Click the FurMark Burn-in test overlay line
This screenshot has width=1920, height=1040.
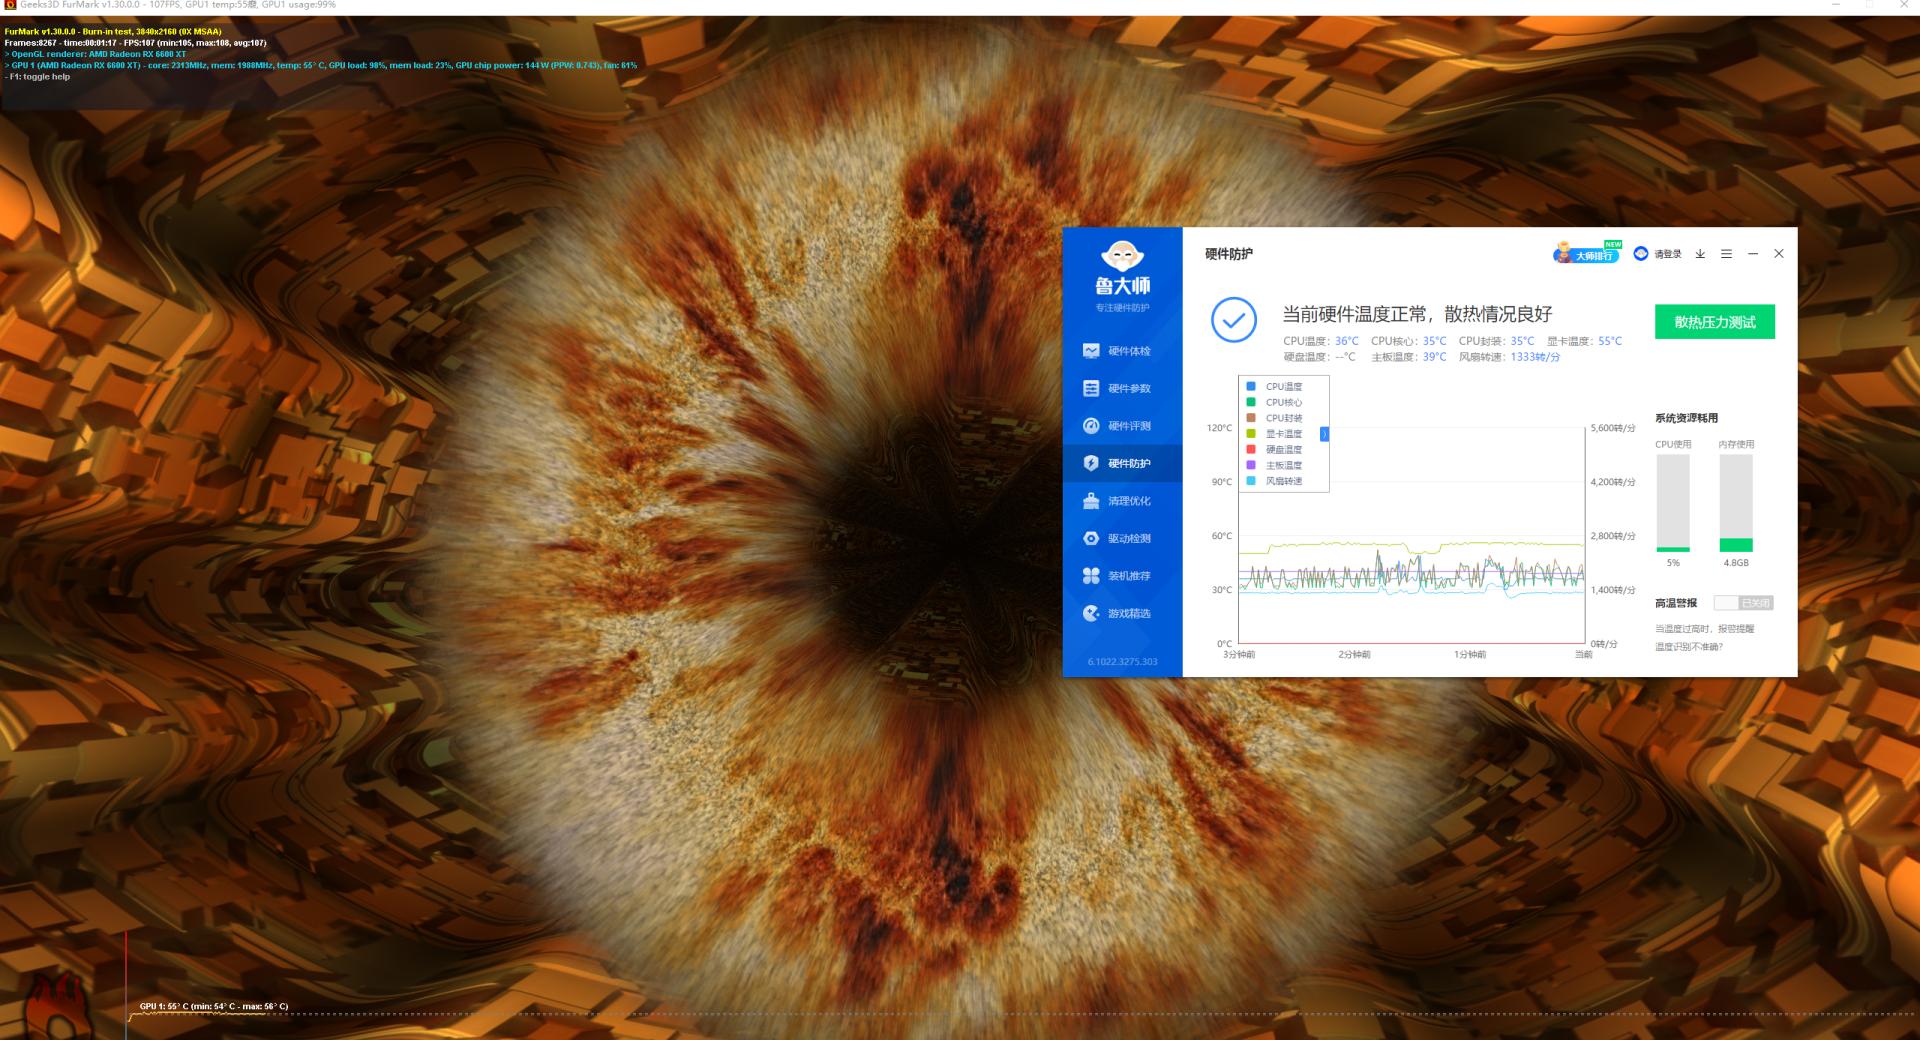(113, 32)
